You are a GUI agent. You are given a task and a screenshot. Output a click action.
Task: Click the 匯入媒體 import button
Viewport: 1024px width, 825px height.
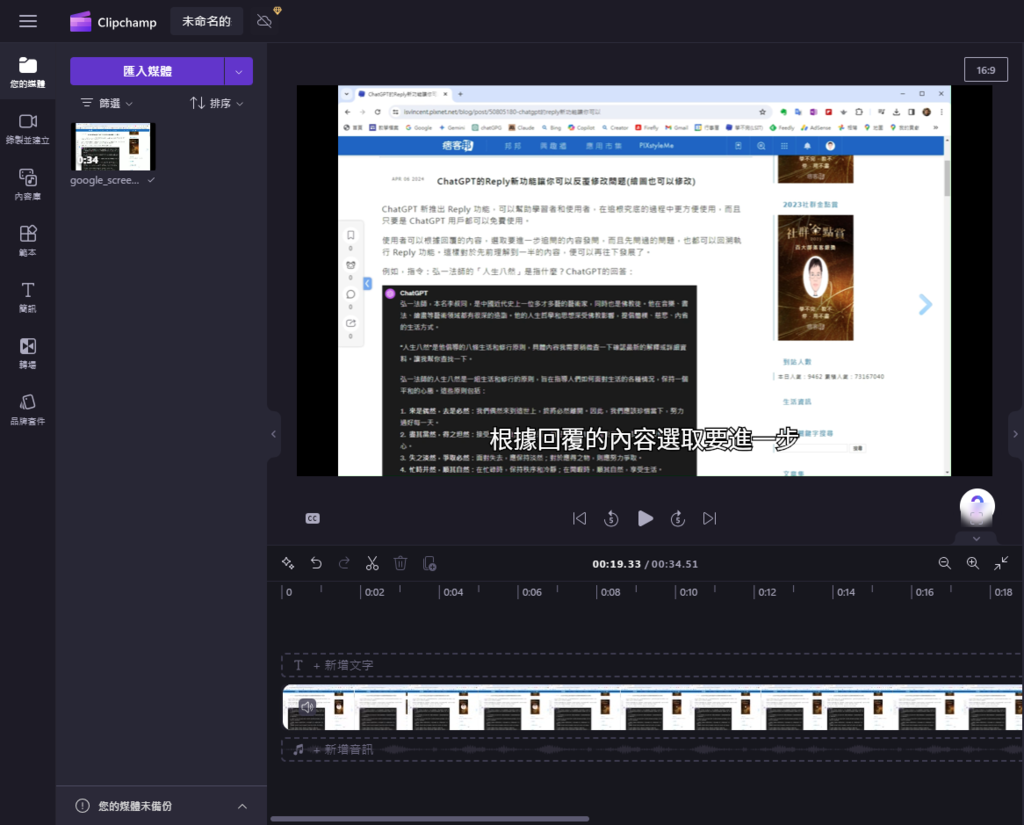coord(146,71)
